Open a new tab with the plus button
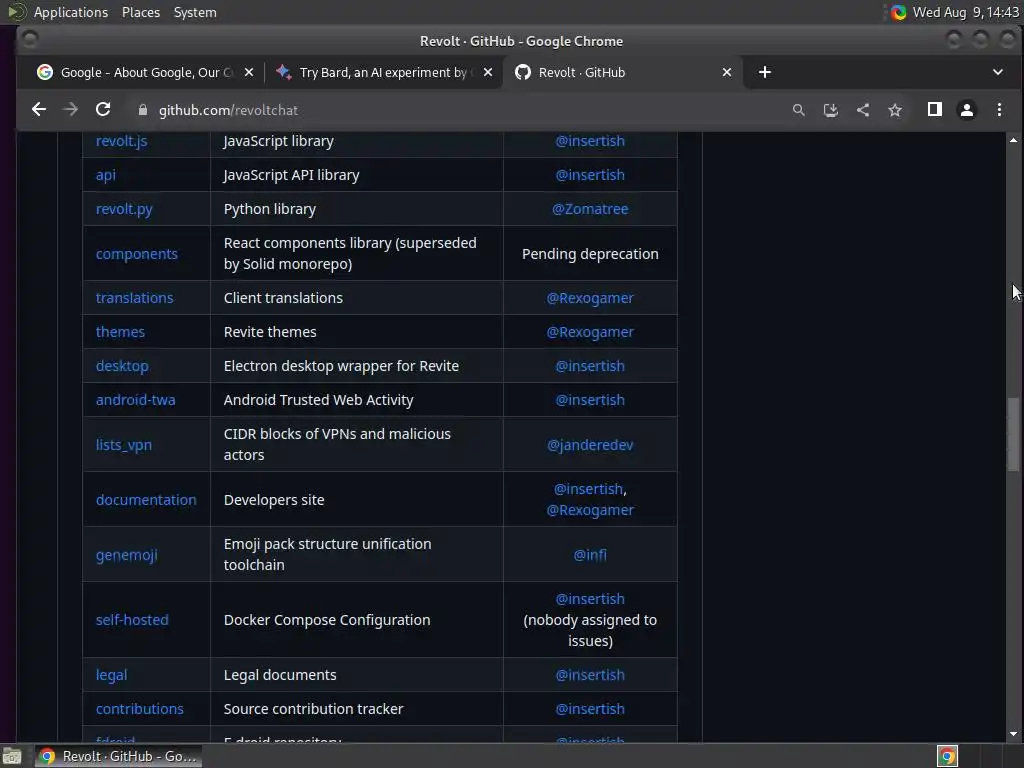1024x768 pixels. 765,72
